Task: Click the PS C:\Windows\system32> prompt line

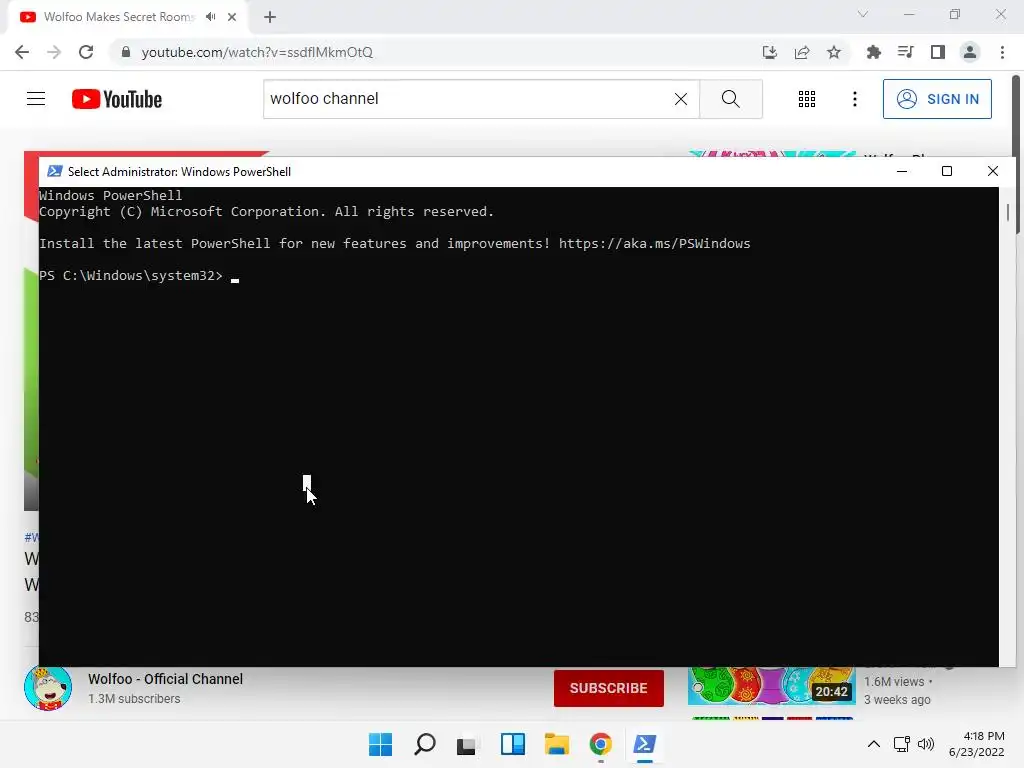Action: pyautogui.click(x=131, y=276)
